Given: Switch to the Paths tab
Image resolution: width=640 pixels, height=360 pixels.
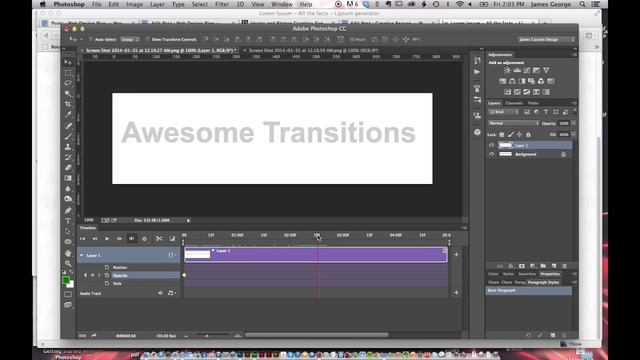Looking at the screenshot, I should click(533, 103).
